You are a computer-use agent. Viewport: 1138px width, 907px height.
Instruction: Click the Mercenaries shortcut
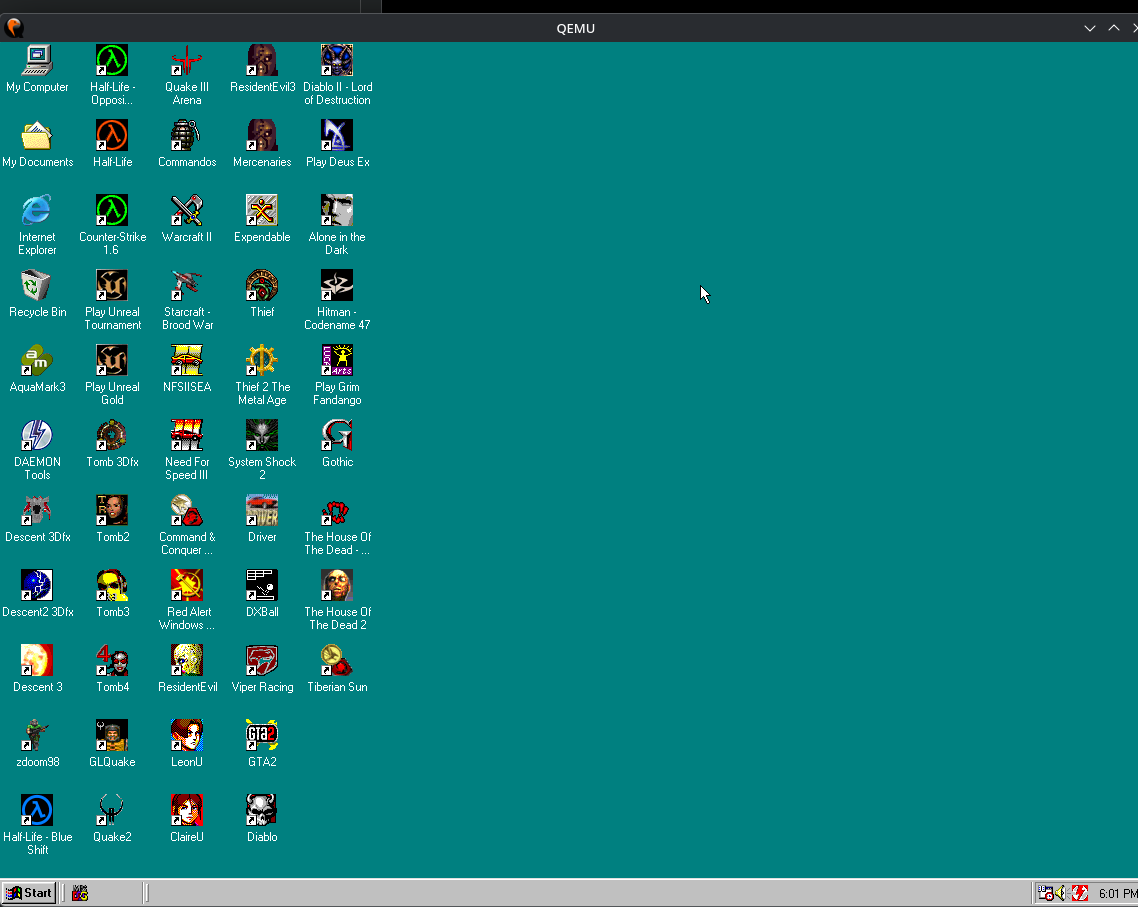pyautogui.click(x=262, y=135)
